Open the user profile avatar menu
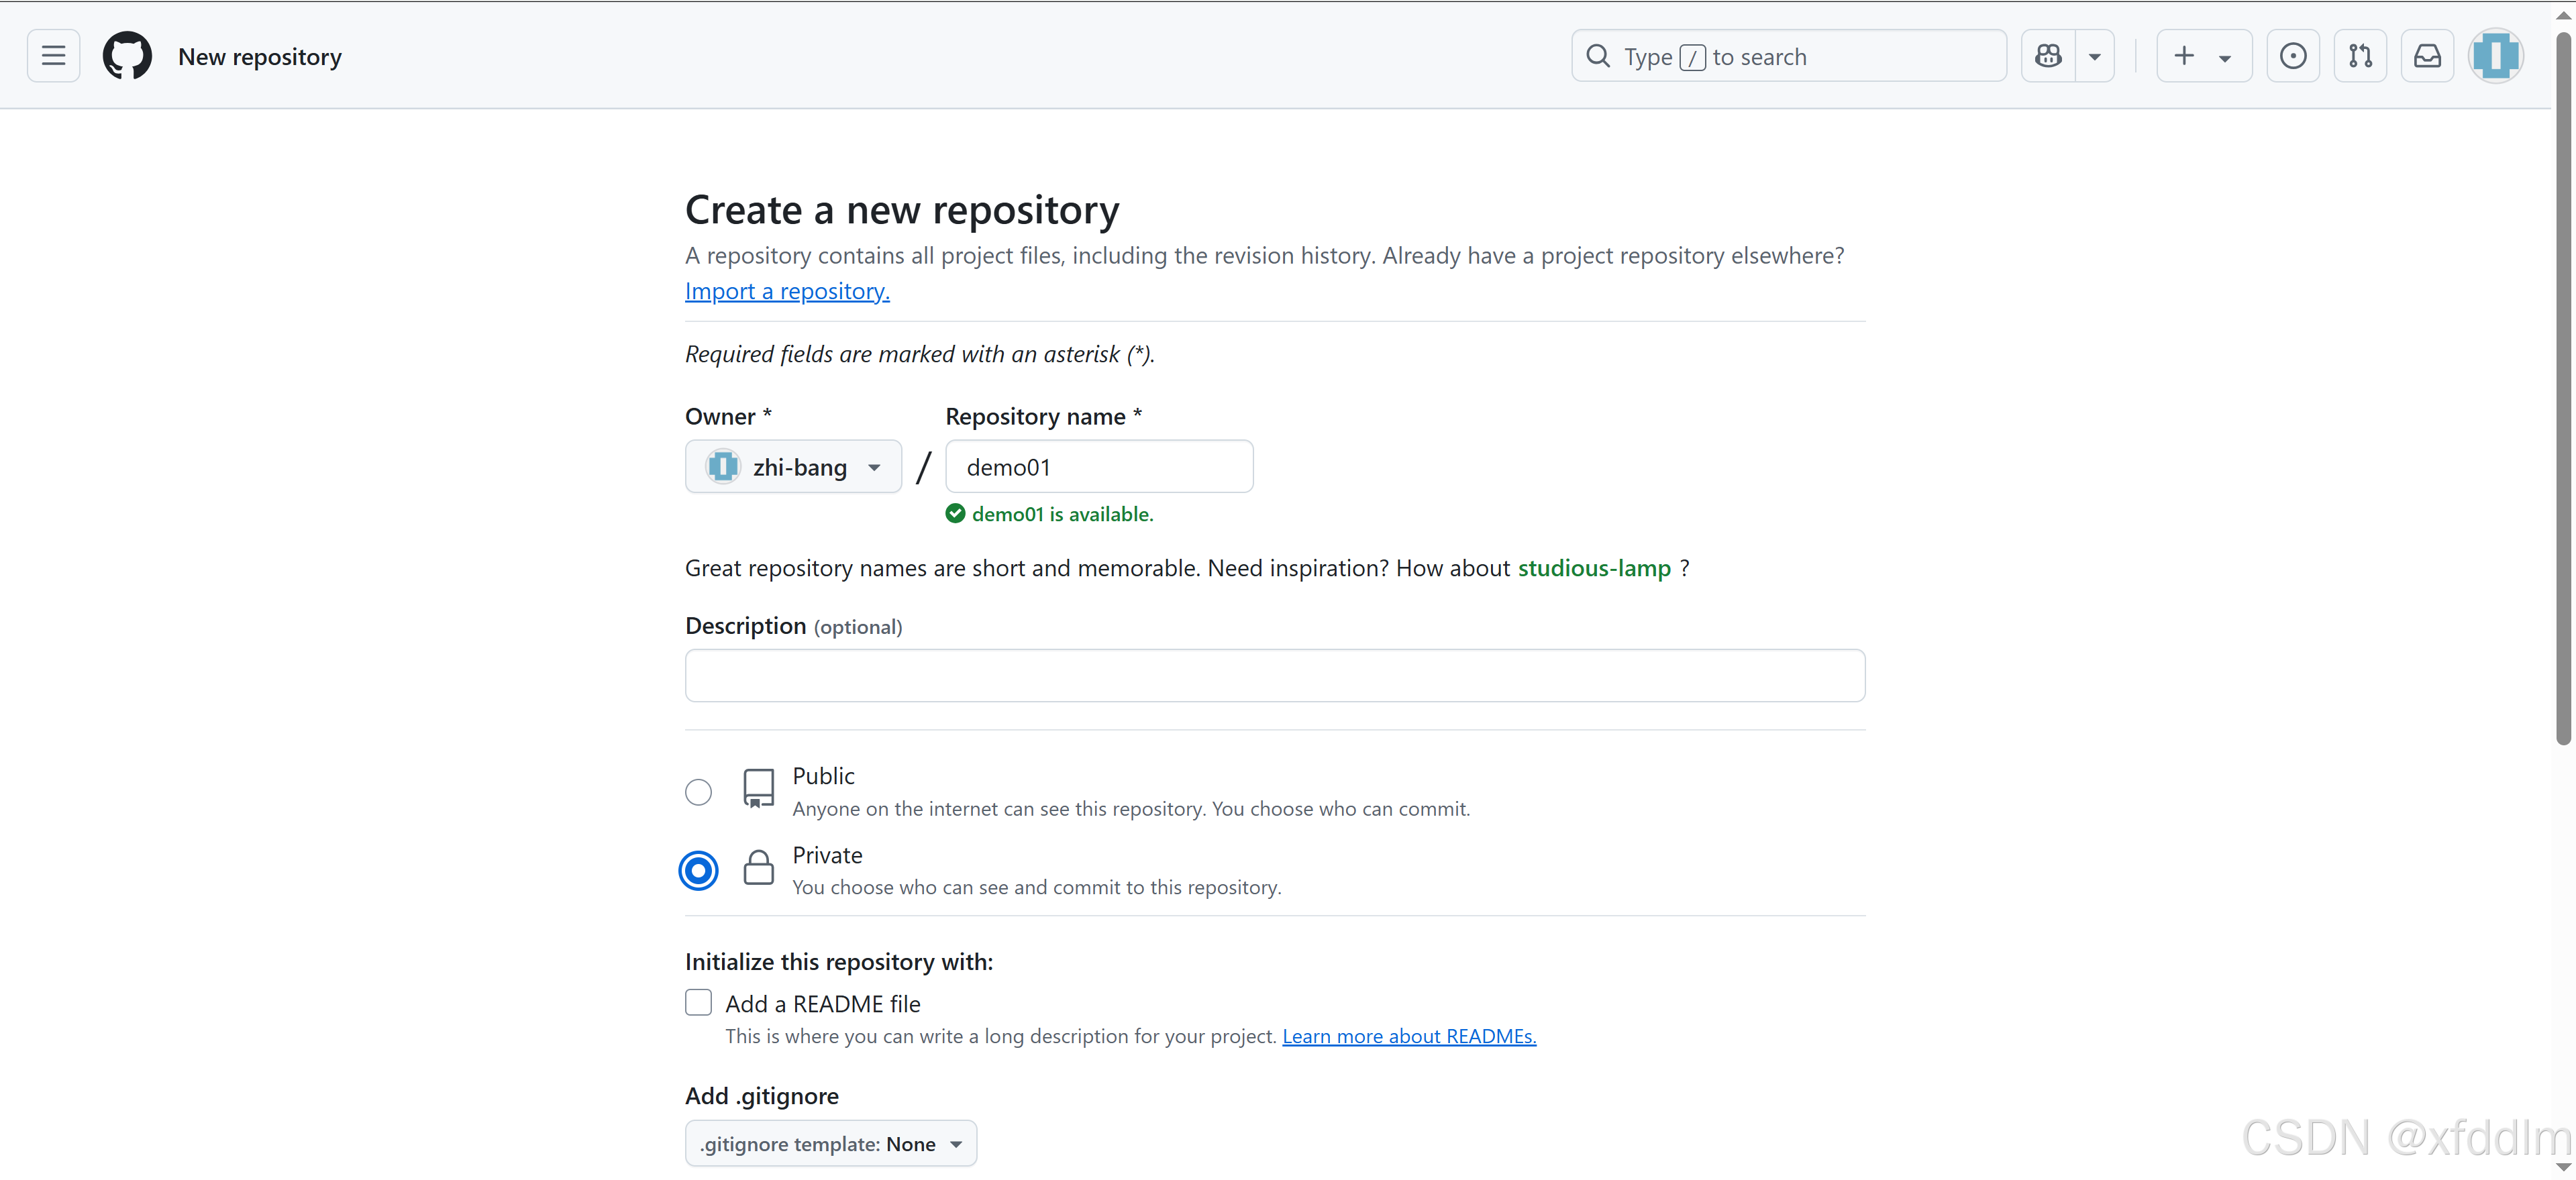This screenshot has width=2576, height=1180. tap(2496, 56)
